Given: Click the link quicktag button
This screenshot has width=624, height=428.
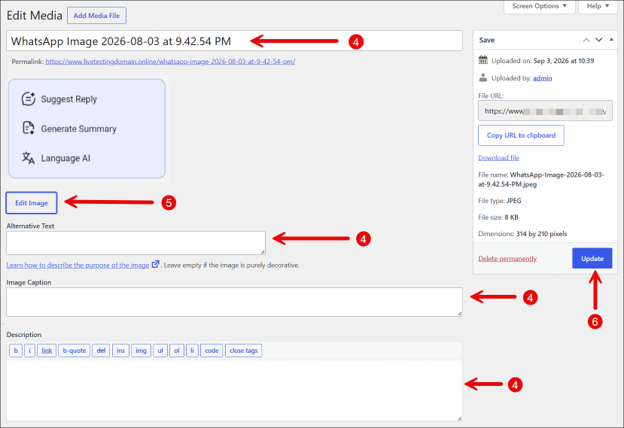Looking at the screenshot, I should [47, 351].
